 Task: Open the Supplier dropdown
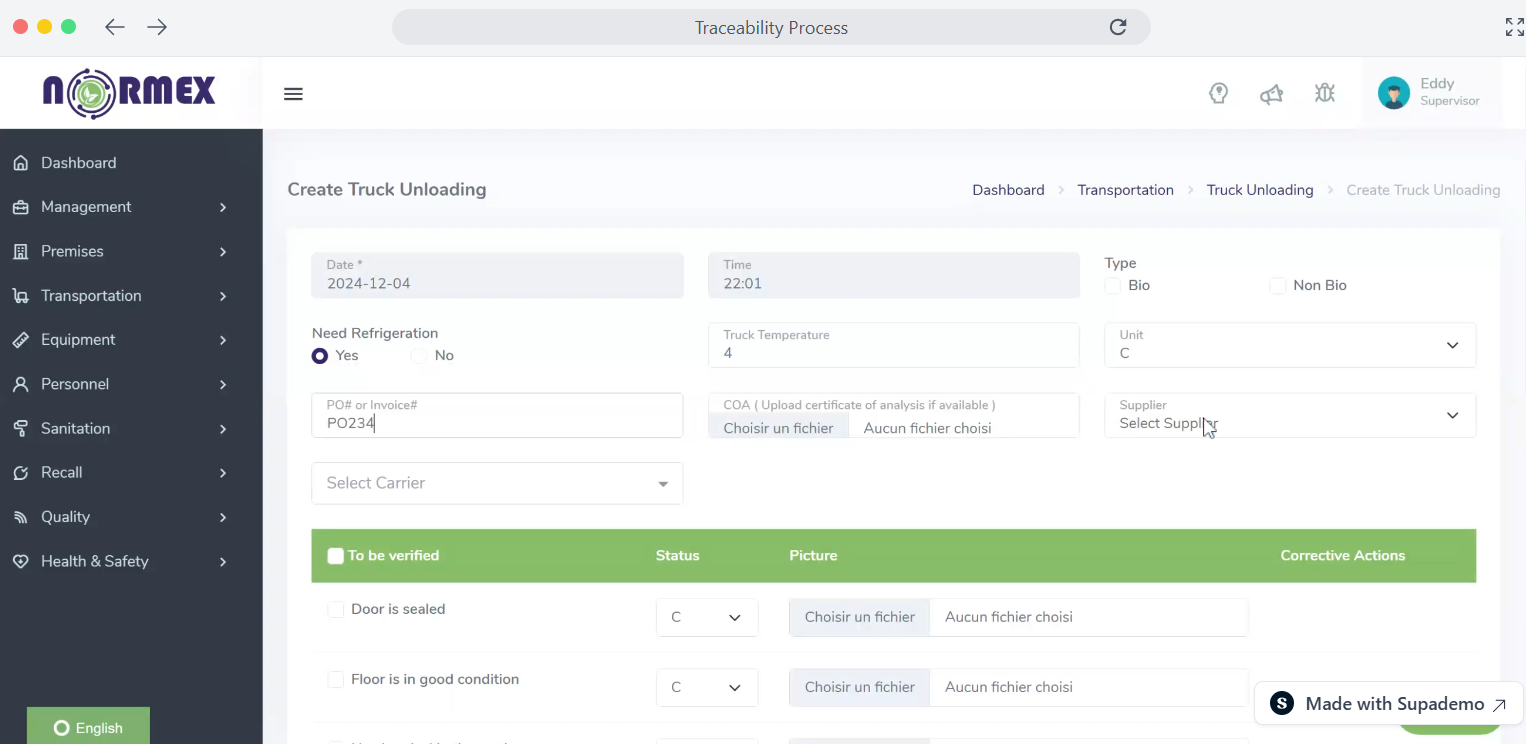click(x=1289, y=415)
